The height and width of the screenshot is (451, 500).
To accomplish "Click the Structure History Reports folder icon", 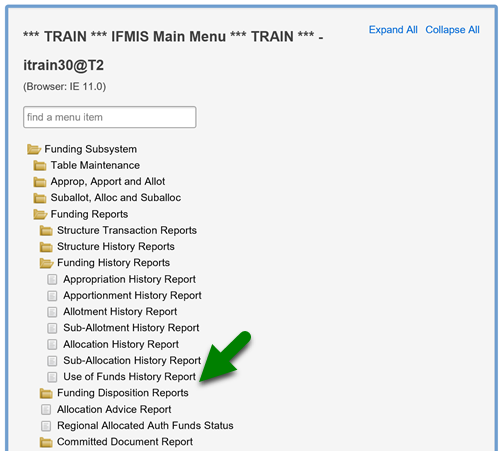I will coord(46,247).
